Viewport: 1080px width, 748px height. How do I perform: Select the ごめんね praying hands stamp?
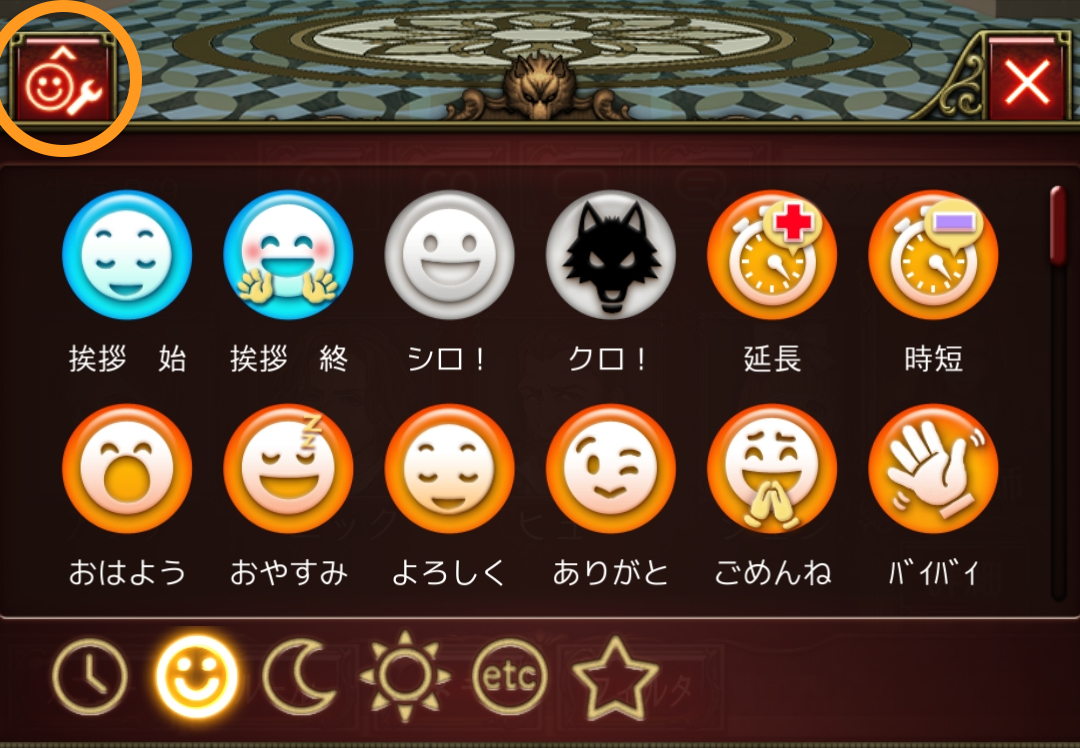click(x=771, y=469)
